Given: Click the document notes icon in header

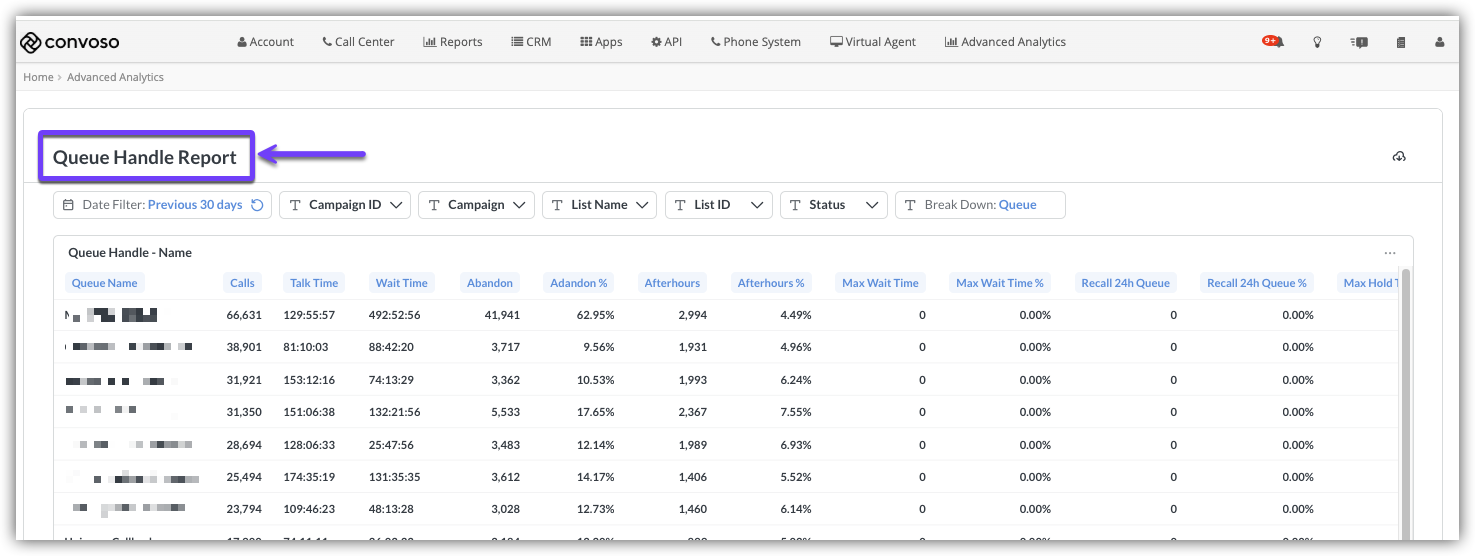Looking at the screenshot, I should tap(1400, 42).
